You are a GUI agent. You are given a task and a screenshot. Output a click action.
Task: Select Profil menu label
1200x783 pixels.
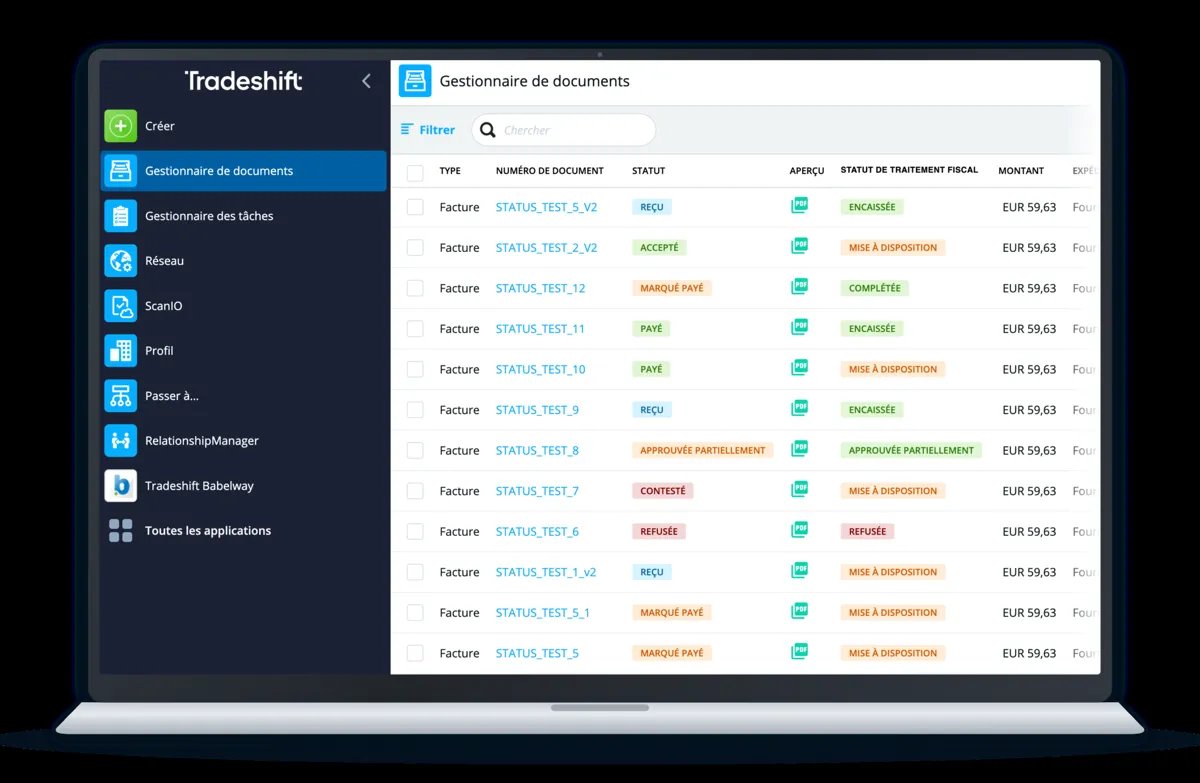pyautogui.click(x=159, y=351)
